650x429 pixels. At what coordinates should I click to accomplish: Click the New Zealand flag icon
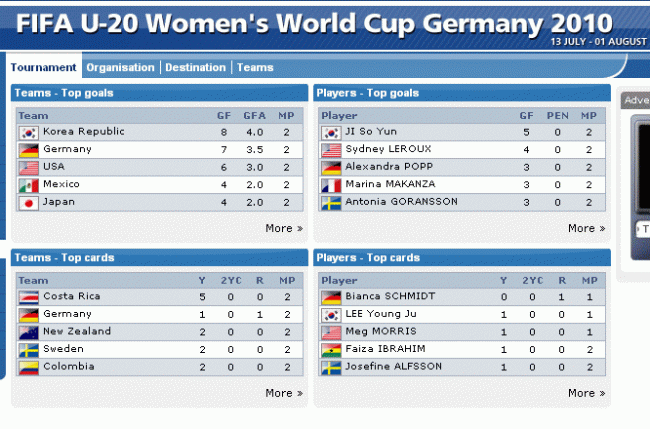pyautogui.click(x=28, y=332)
